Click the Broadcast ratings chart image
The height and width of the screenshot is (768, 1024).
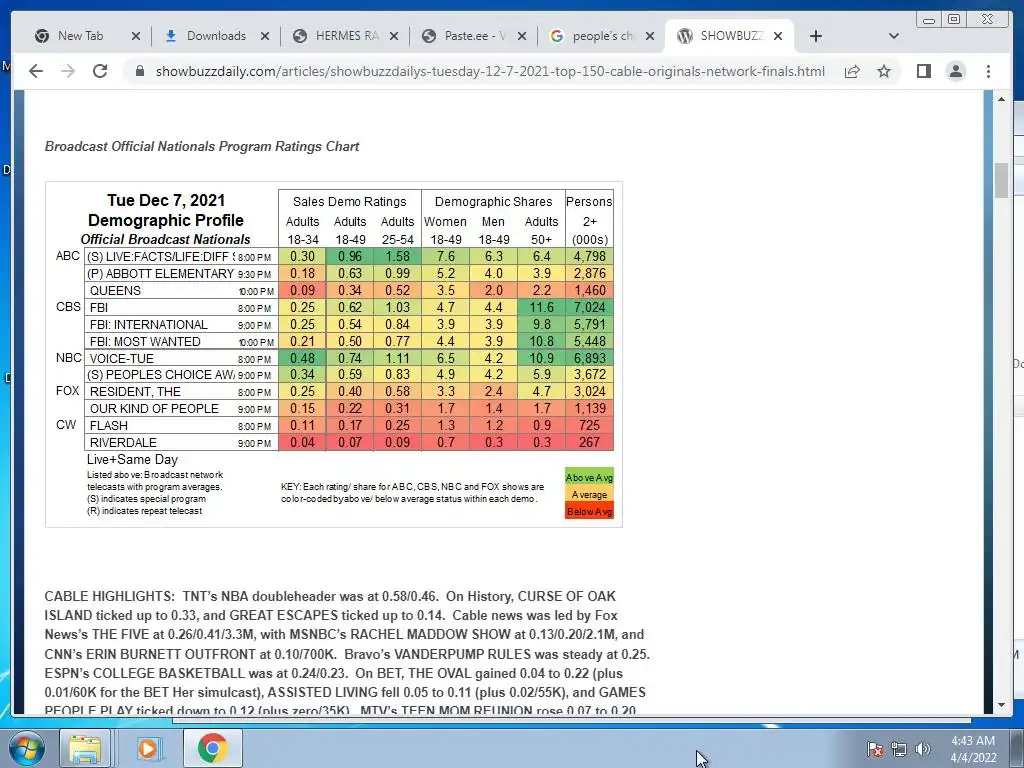pyautogui.click(x=334, y=354)
